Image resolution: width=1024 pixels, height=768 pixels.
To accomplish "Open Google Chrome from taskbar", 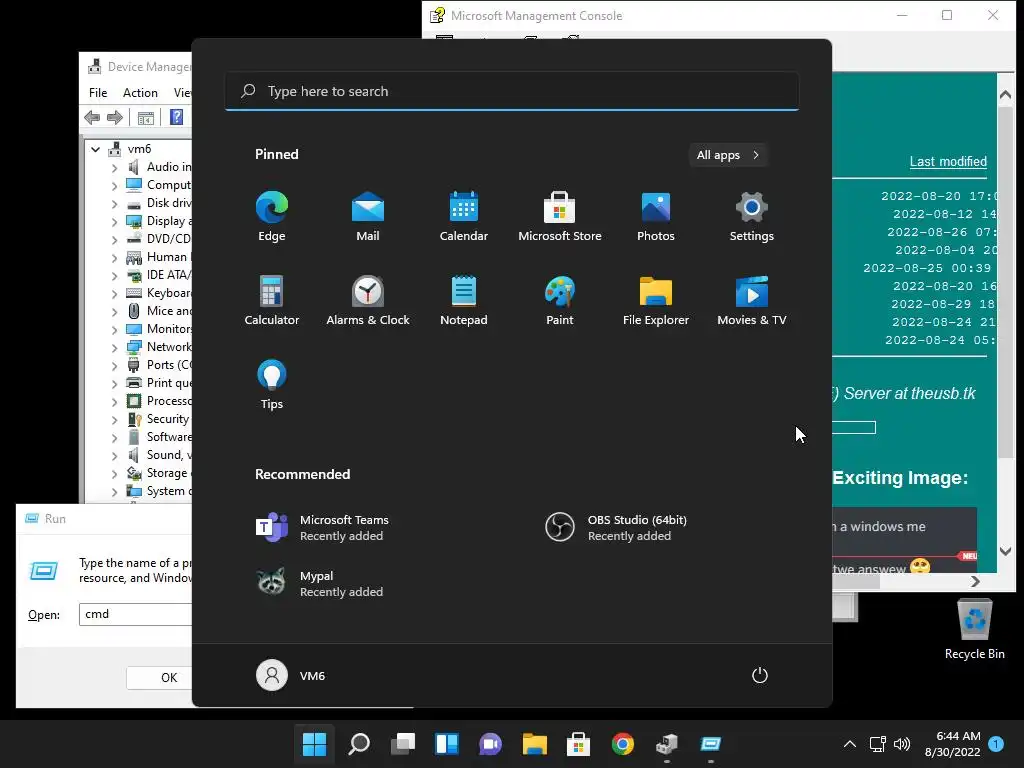I will [x=622, y=744].
